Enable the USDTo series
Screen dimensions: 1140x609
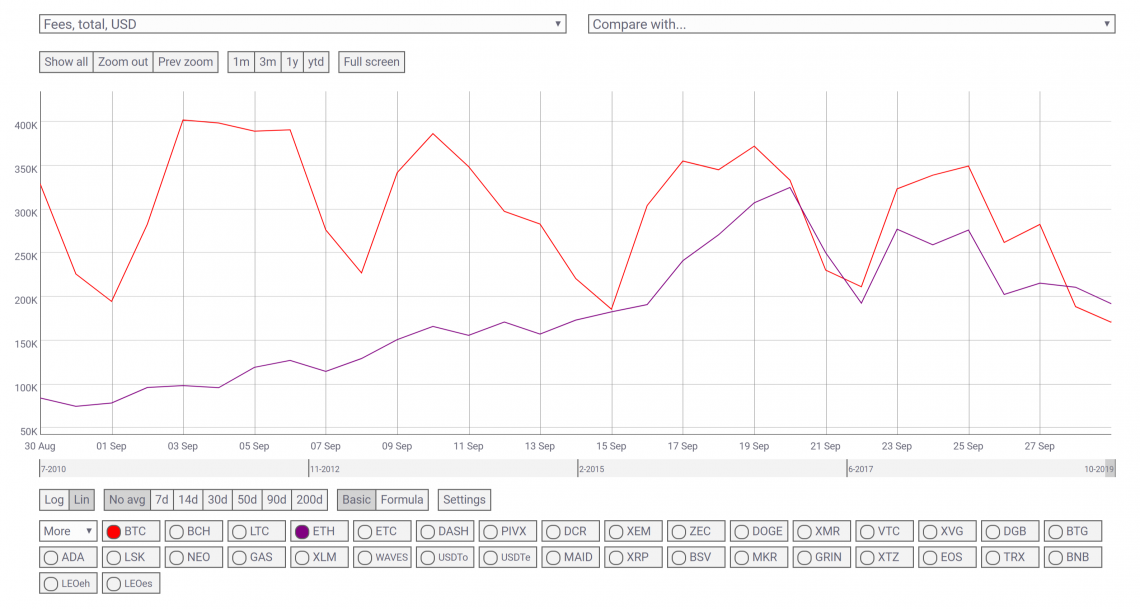tap(445, 557)
